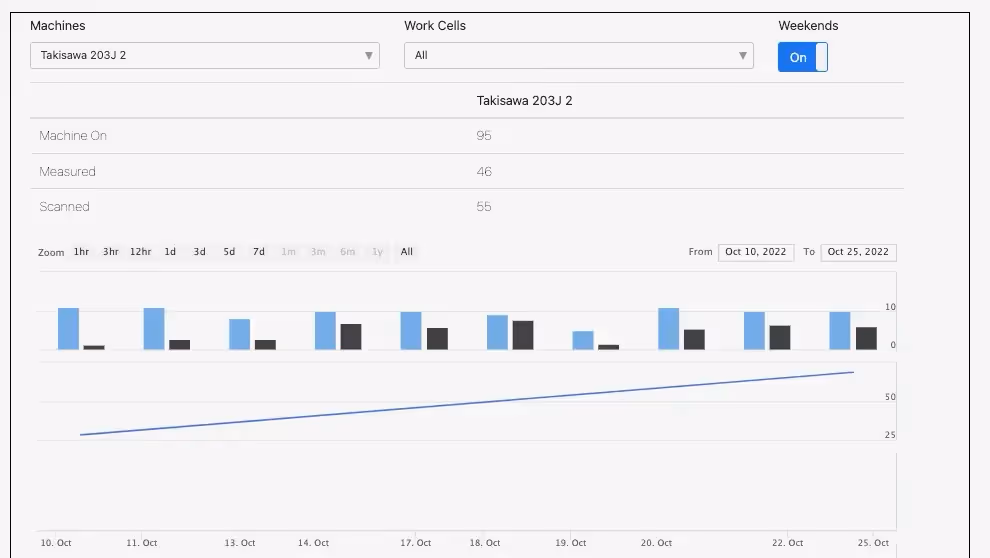Select the Takisawa 203J 2 column header
Image resolution: width=990 pixels, height=558 pixels.
point(525,101)
